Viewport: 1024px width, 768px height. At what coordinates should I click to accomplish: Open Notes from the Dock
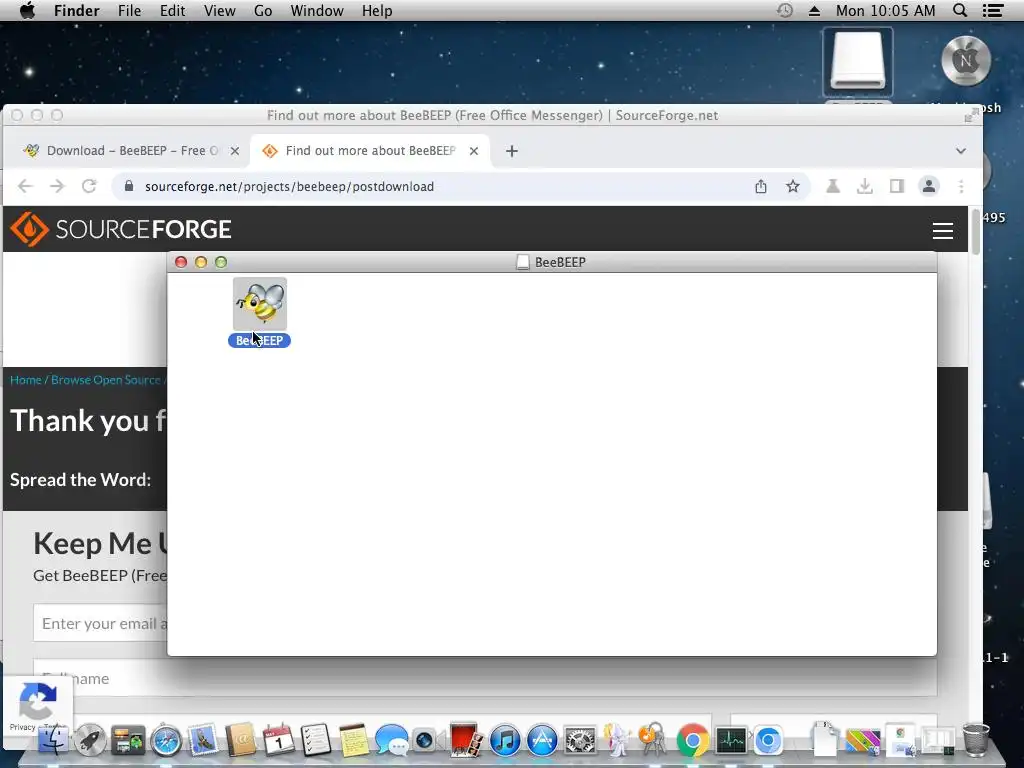[354, 740]
